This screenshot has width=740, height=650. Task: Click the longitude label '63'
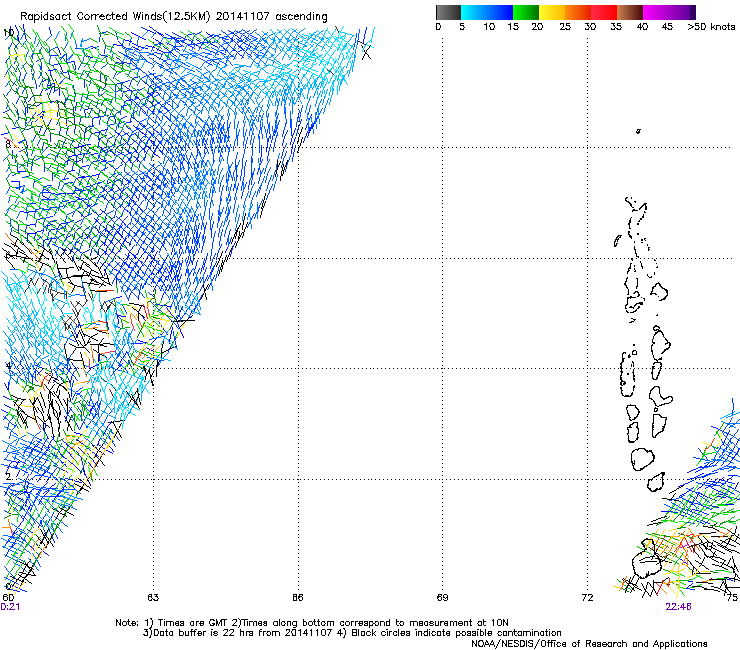[153, 598]
